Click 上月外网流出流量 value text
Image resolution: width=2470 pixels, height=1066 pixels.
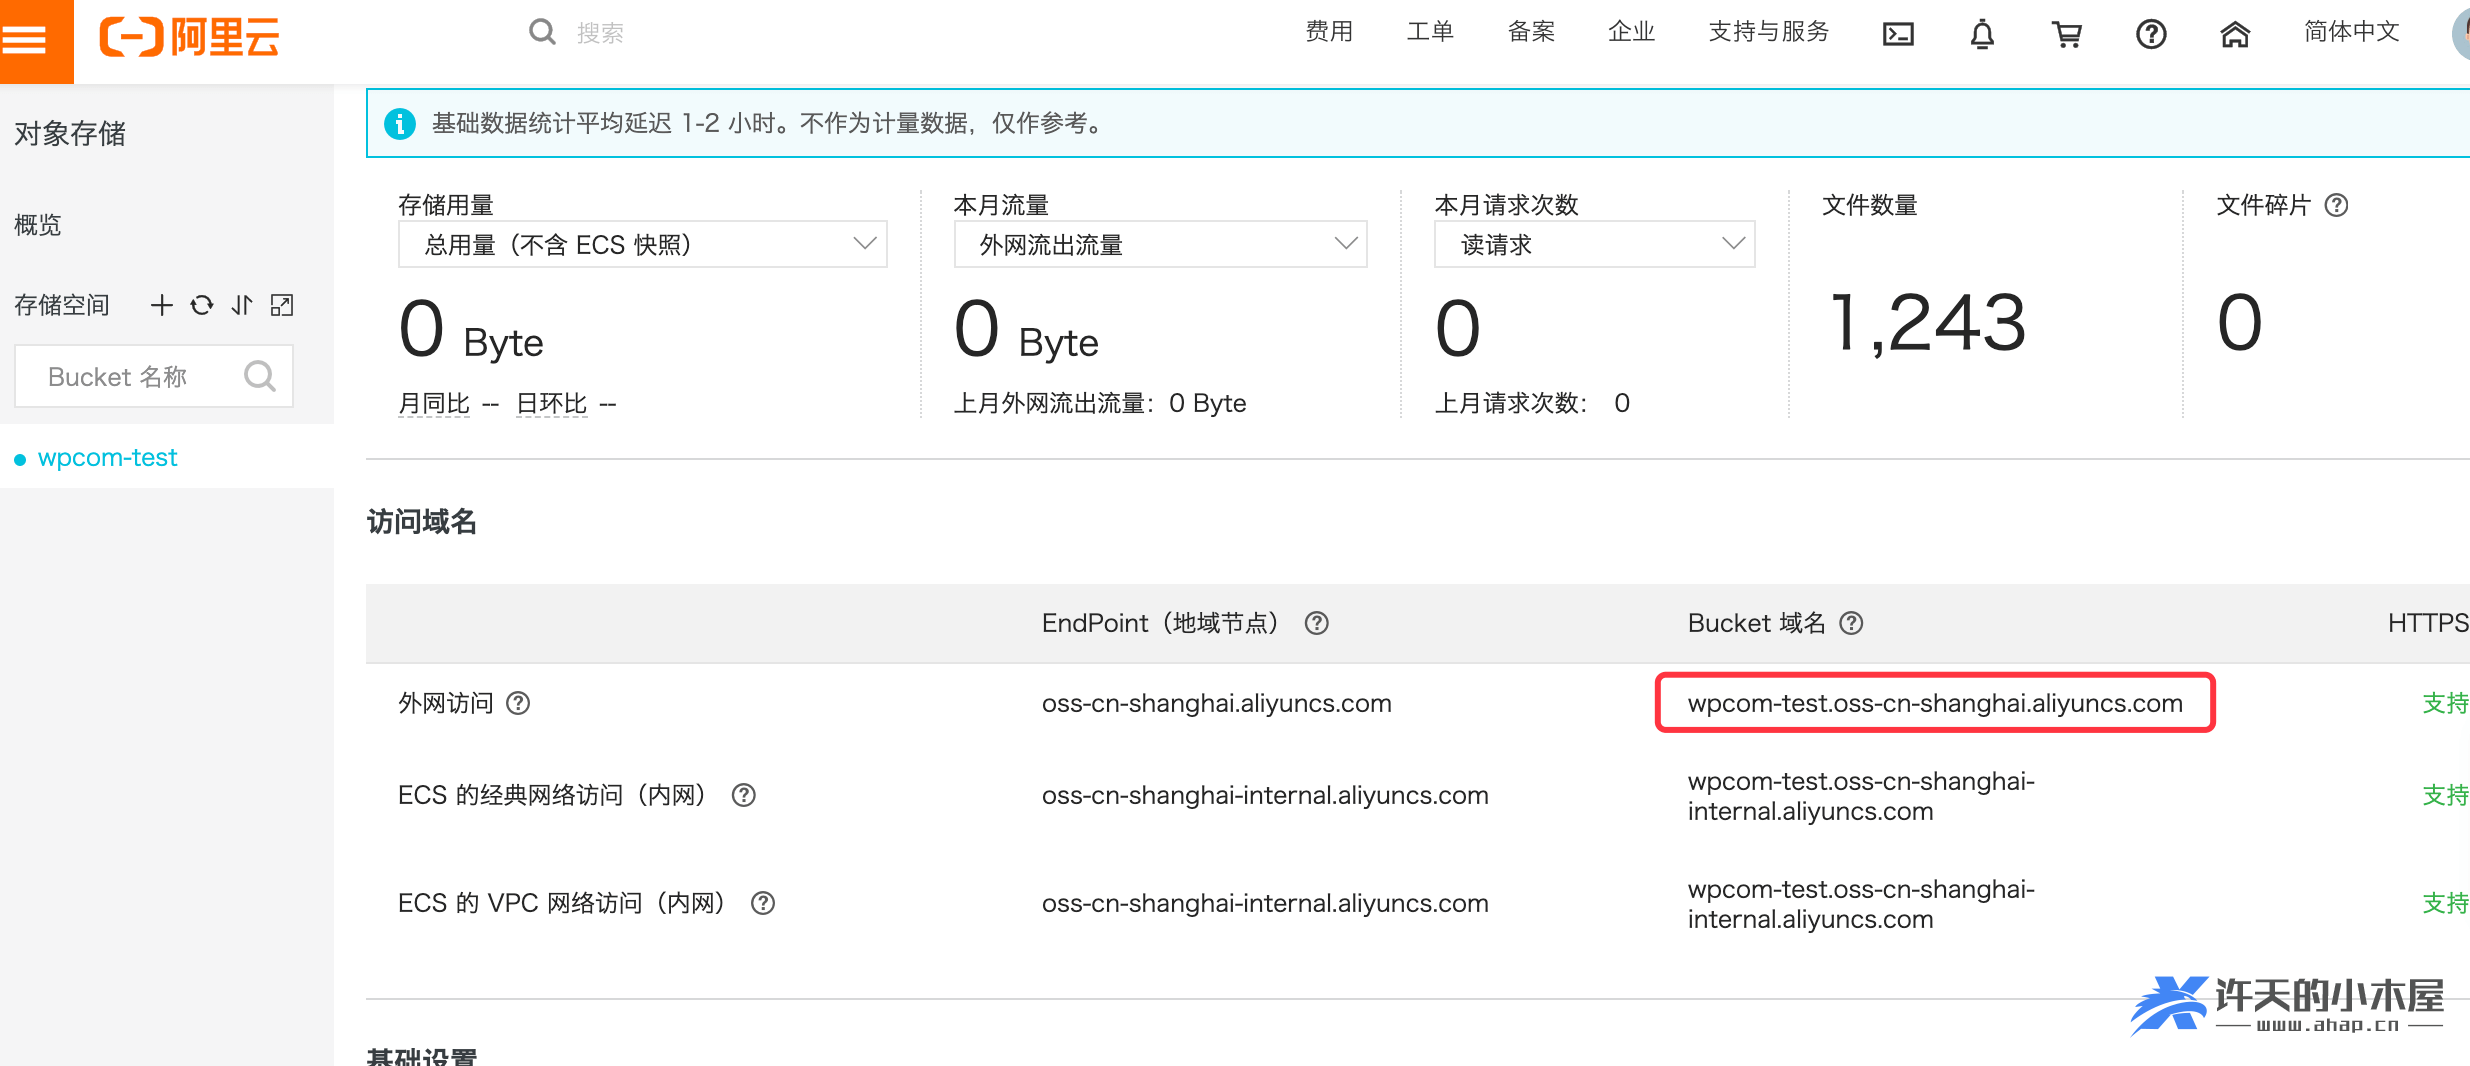1100,403
